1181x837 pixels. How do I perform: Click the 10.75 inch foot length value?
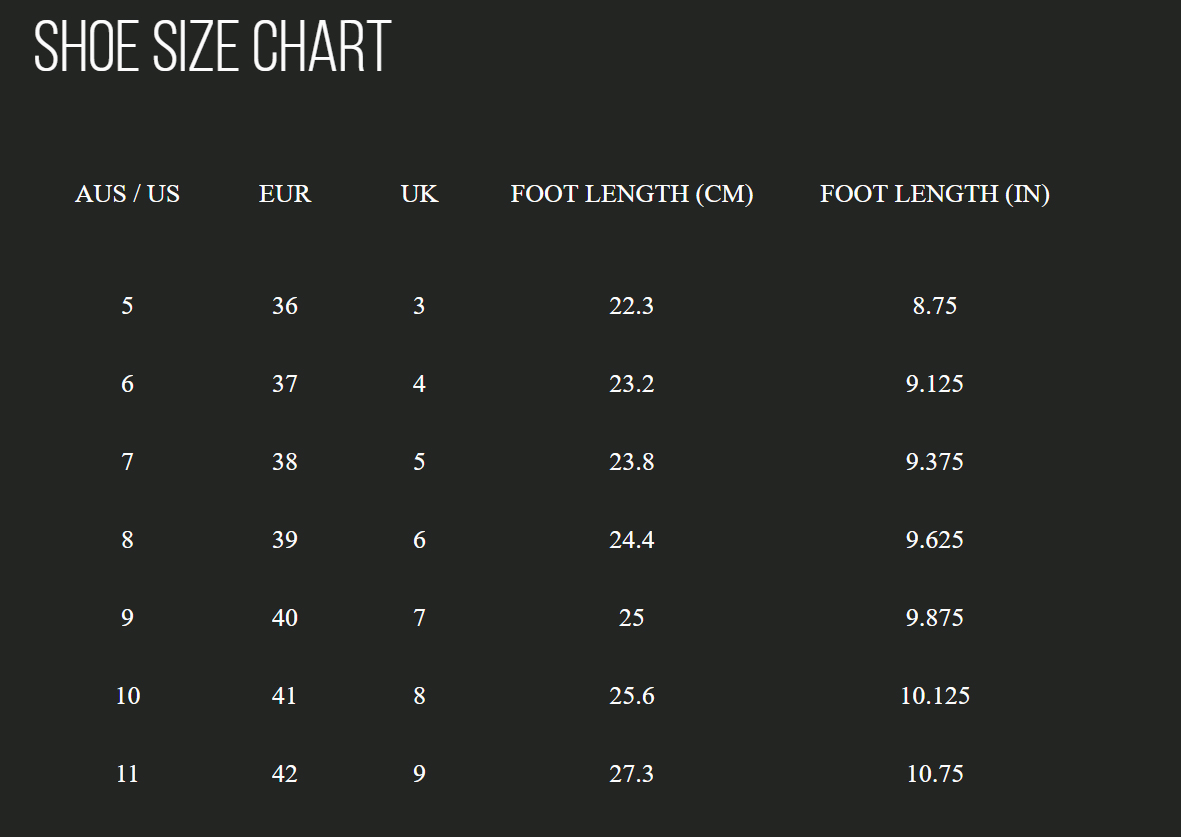point(934,774)
